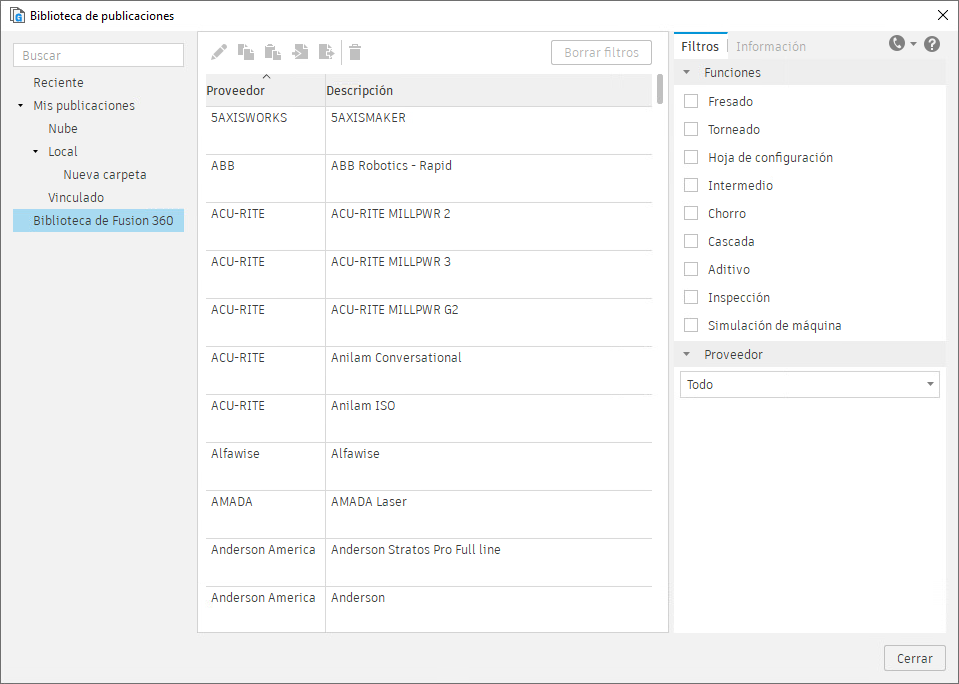Select the ACU-RITE MILLPWR 3 row
Image resolution: width=959 pixels, height=684 pixels.
[429, 275]
